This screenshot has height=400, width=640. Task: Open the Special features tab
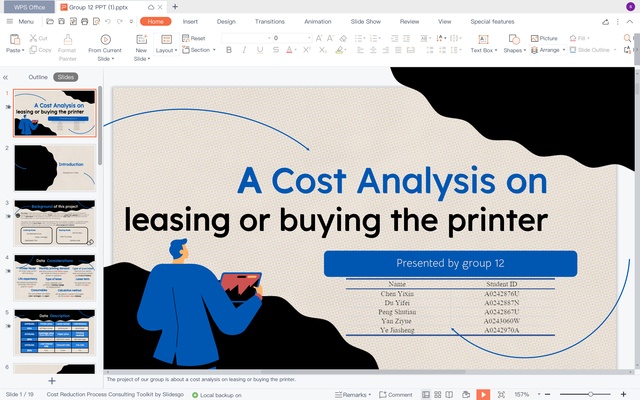[x=492, y=22]
